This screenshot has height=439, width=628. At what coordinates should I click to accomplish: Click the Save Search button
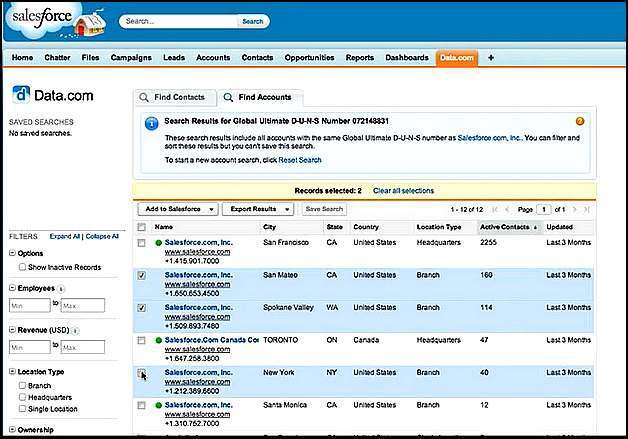coord(324,209)
